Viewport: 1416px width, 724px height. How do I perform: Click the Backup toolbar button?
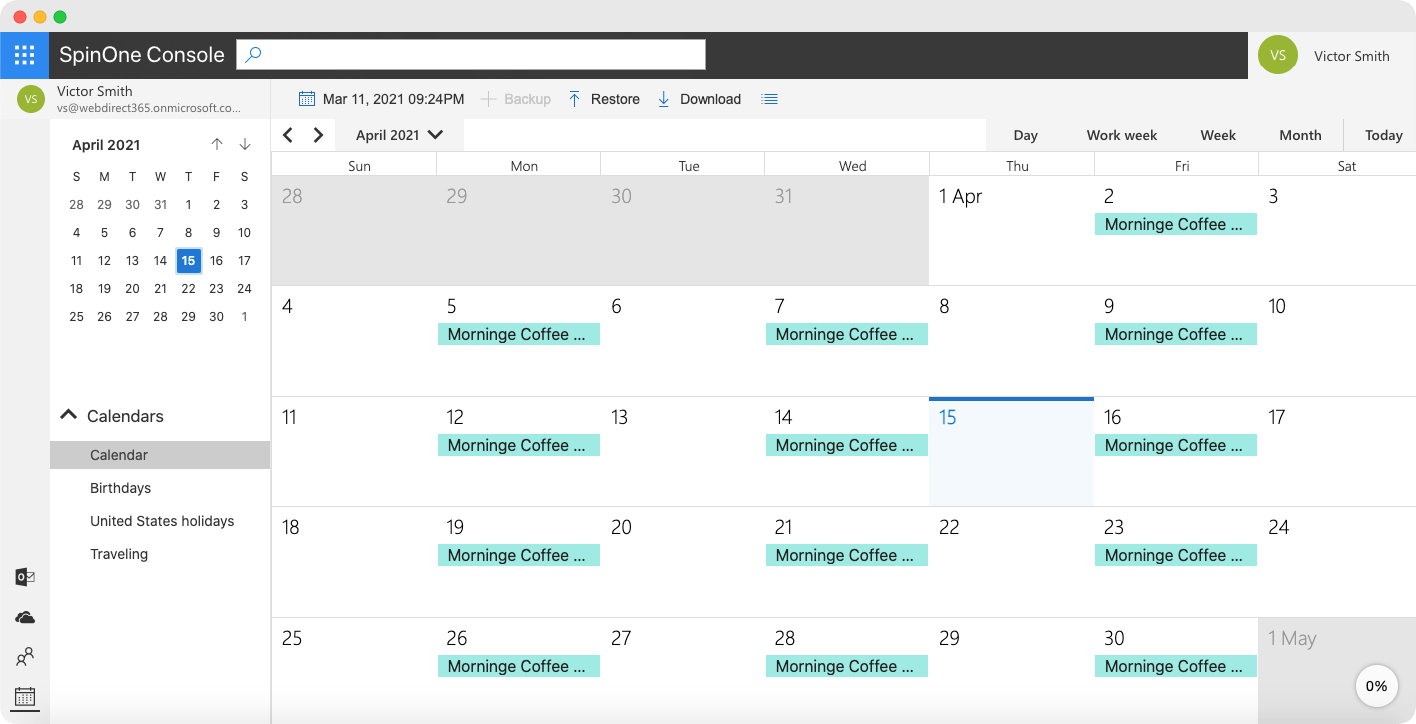coord(516,99)
